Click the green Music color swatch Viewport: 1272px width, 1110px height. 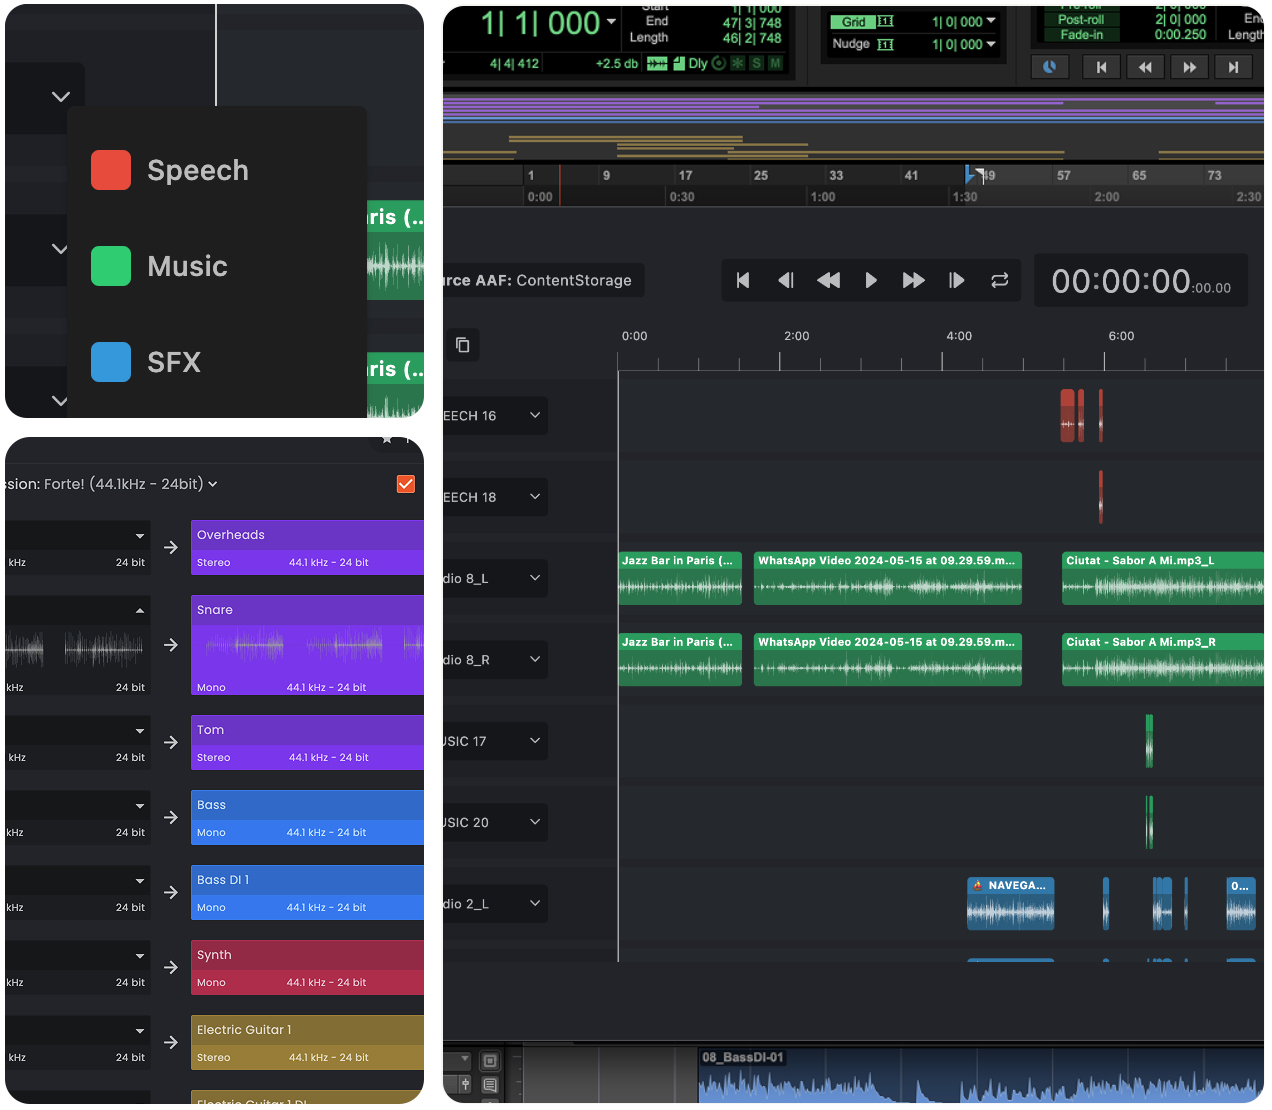coord(111,266)
